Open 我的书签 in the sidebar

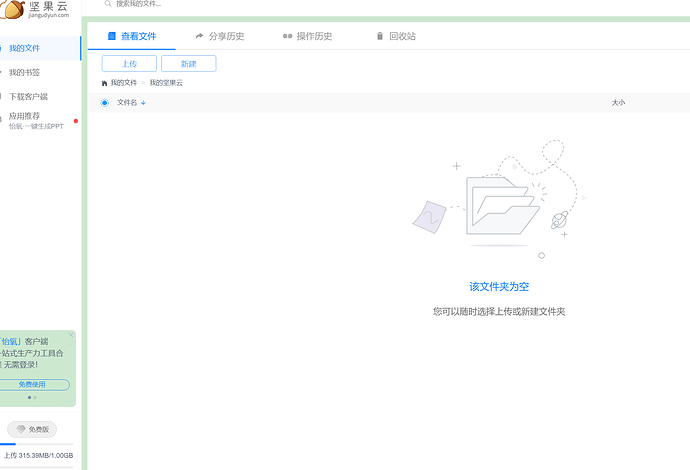click(x=40, y=72)
